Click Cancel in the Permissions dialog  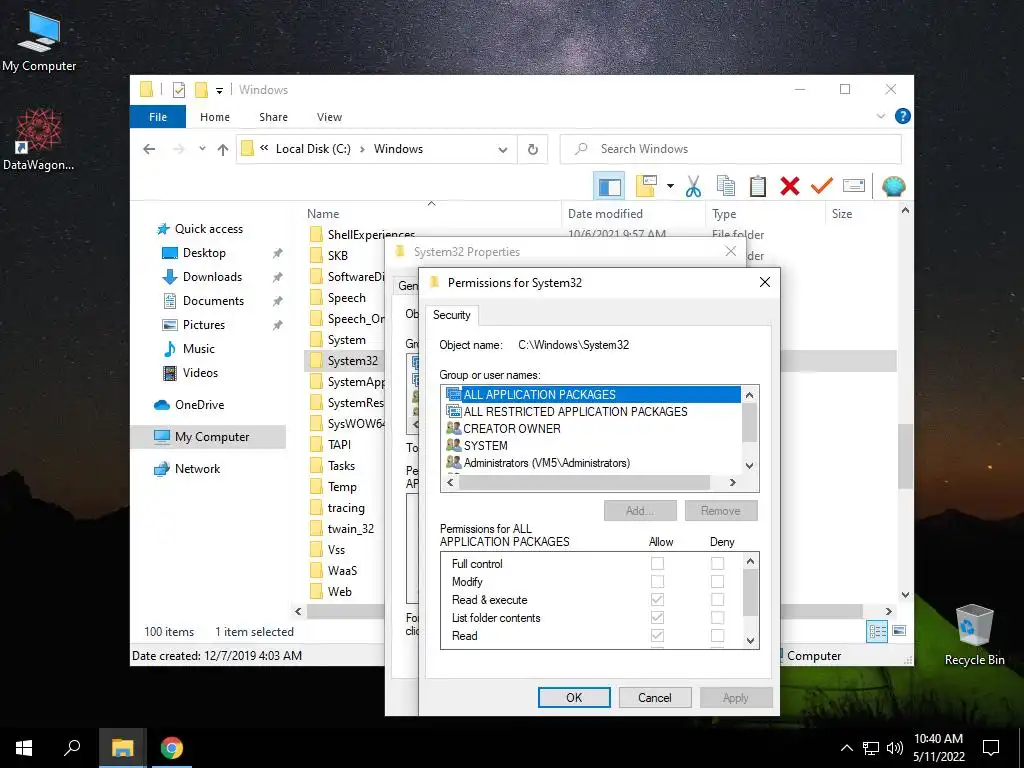[x=654, y=697]
